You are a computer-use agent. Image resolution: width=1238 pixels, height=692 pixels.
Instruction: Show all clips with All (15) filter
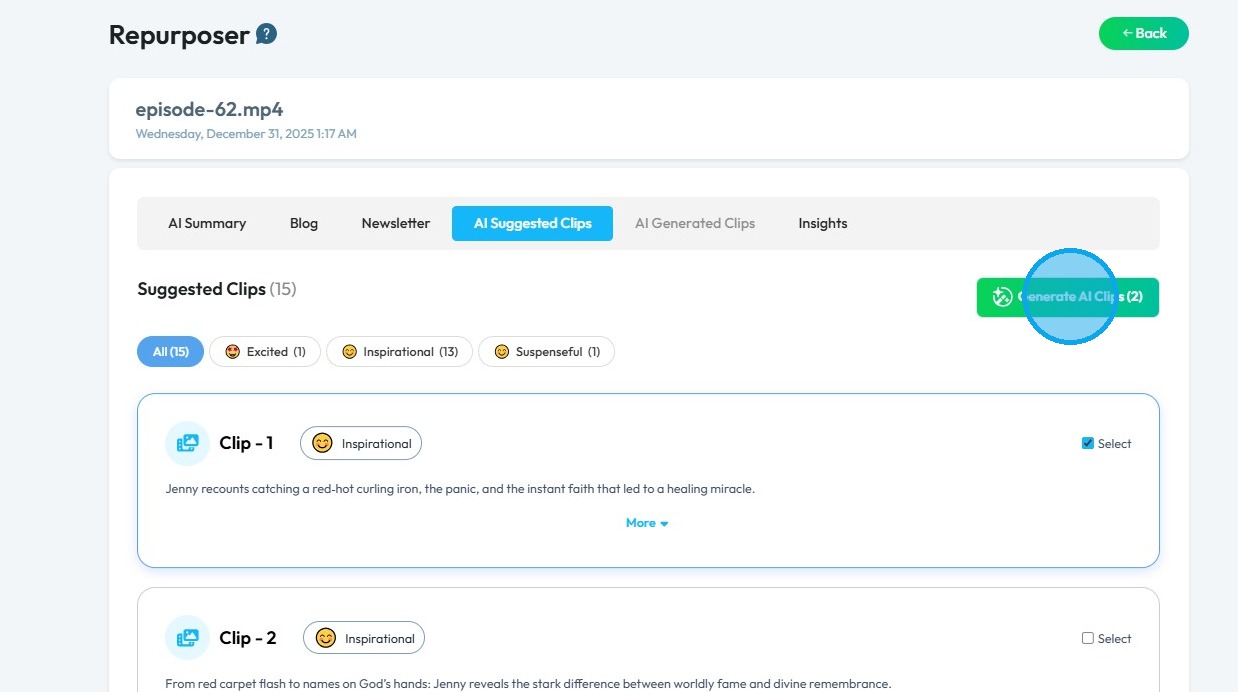pos(170,352)
